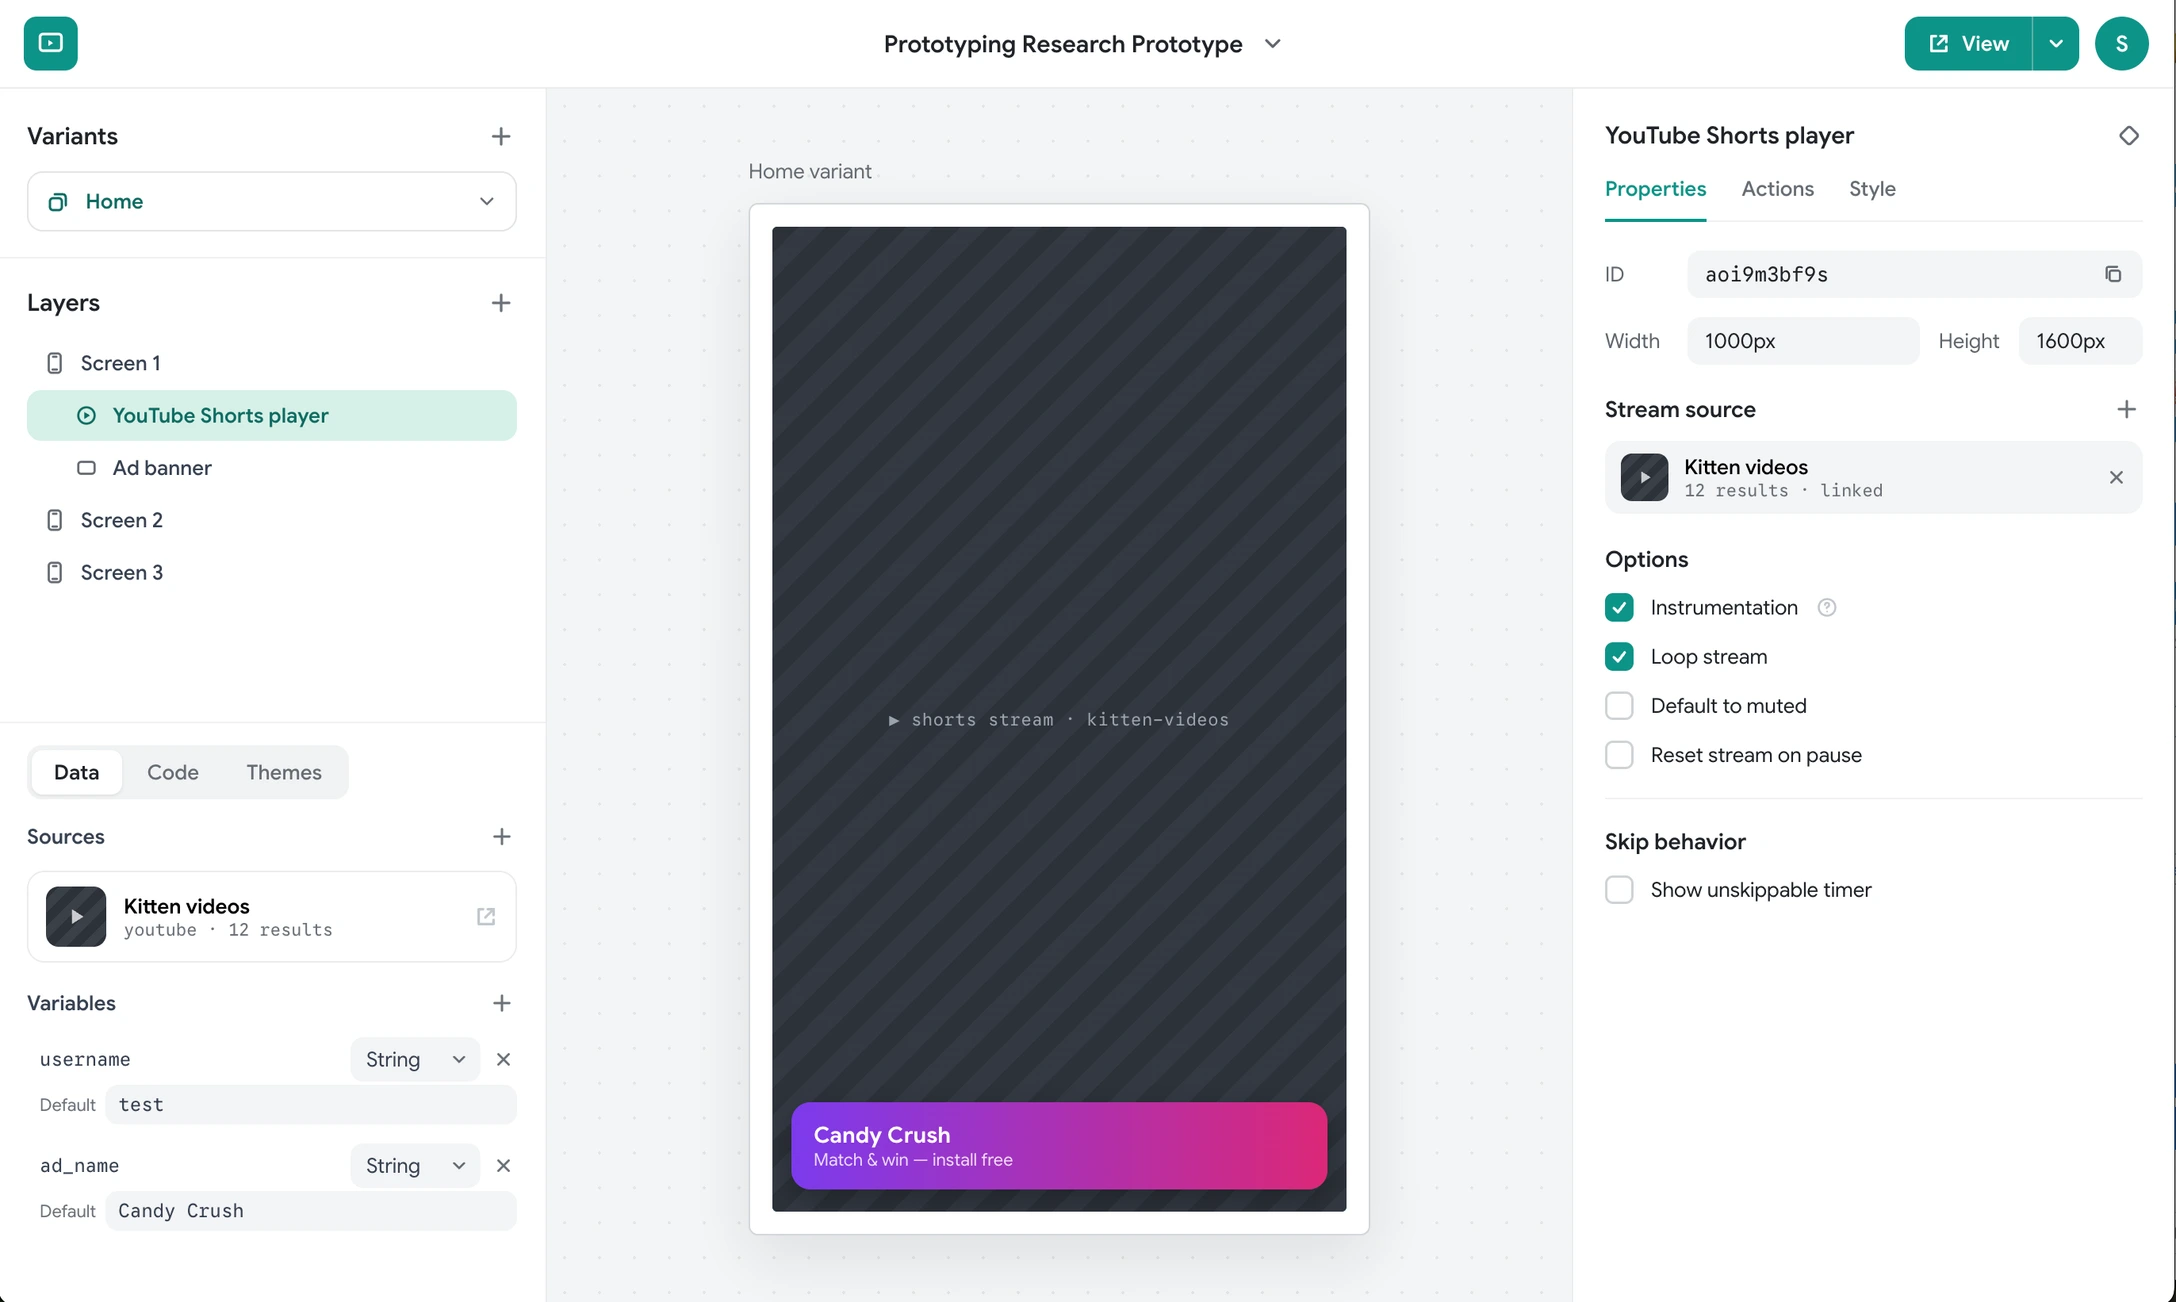The image size is (2176, 1302).
Task: Select Screen 2 layer
Action: click(x=272, y=520)
